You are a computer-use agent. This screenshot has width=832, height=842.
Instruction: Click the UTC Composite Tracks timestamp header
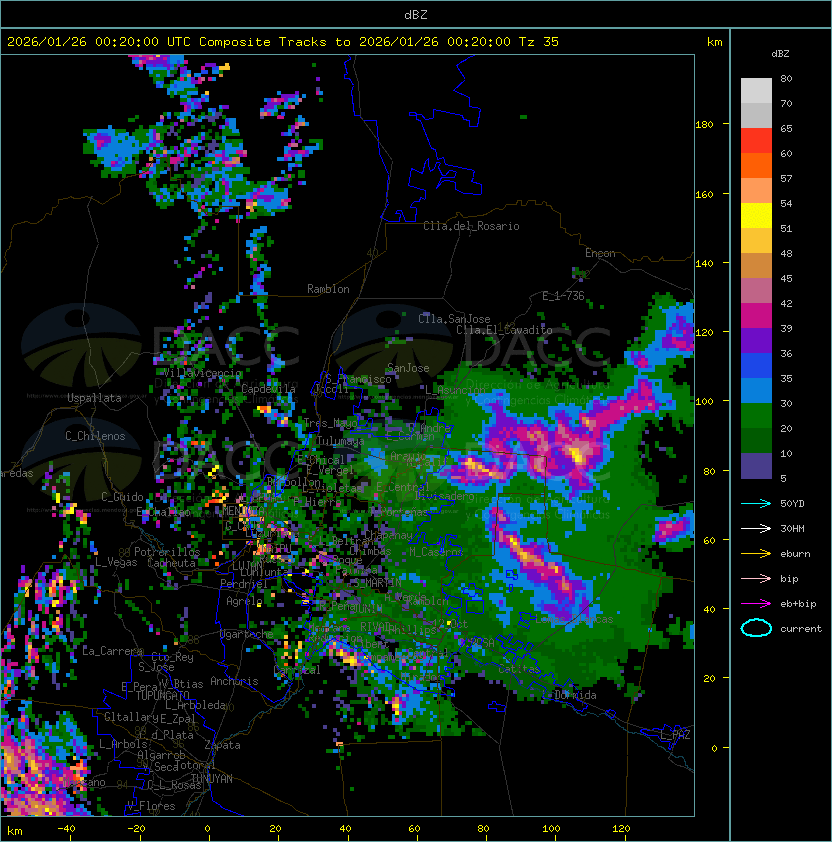[283, 42]
